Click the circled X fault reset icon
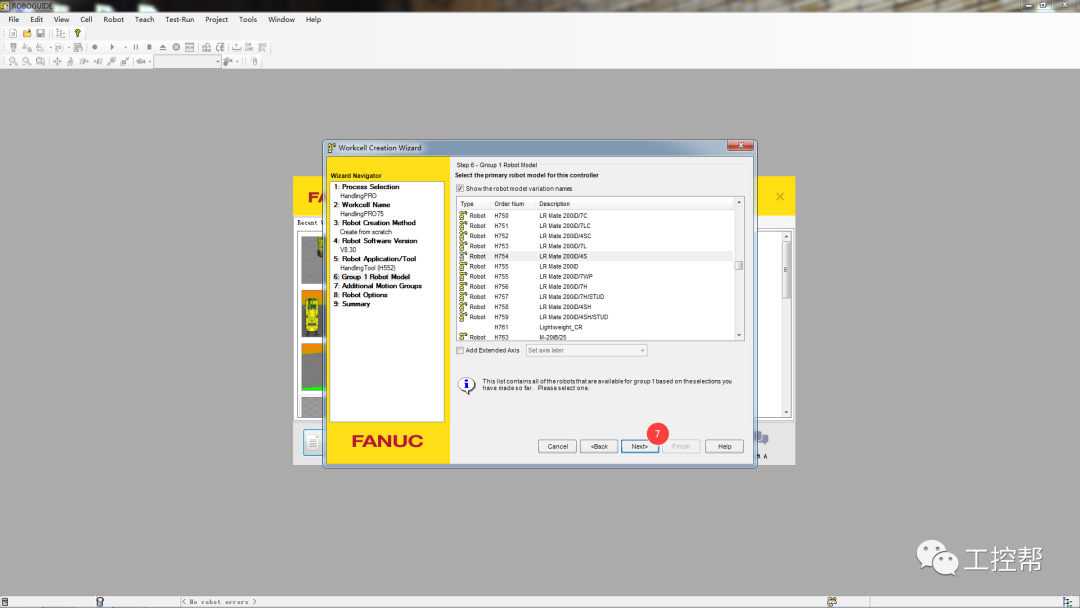Viewport: 1080px width, 608px height. [x=176, y=48]
